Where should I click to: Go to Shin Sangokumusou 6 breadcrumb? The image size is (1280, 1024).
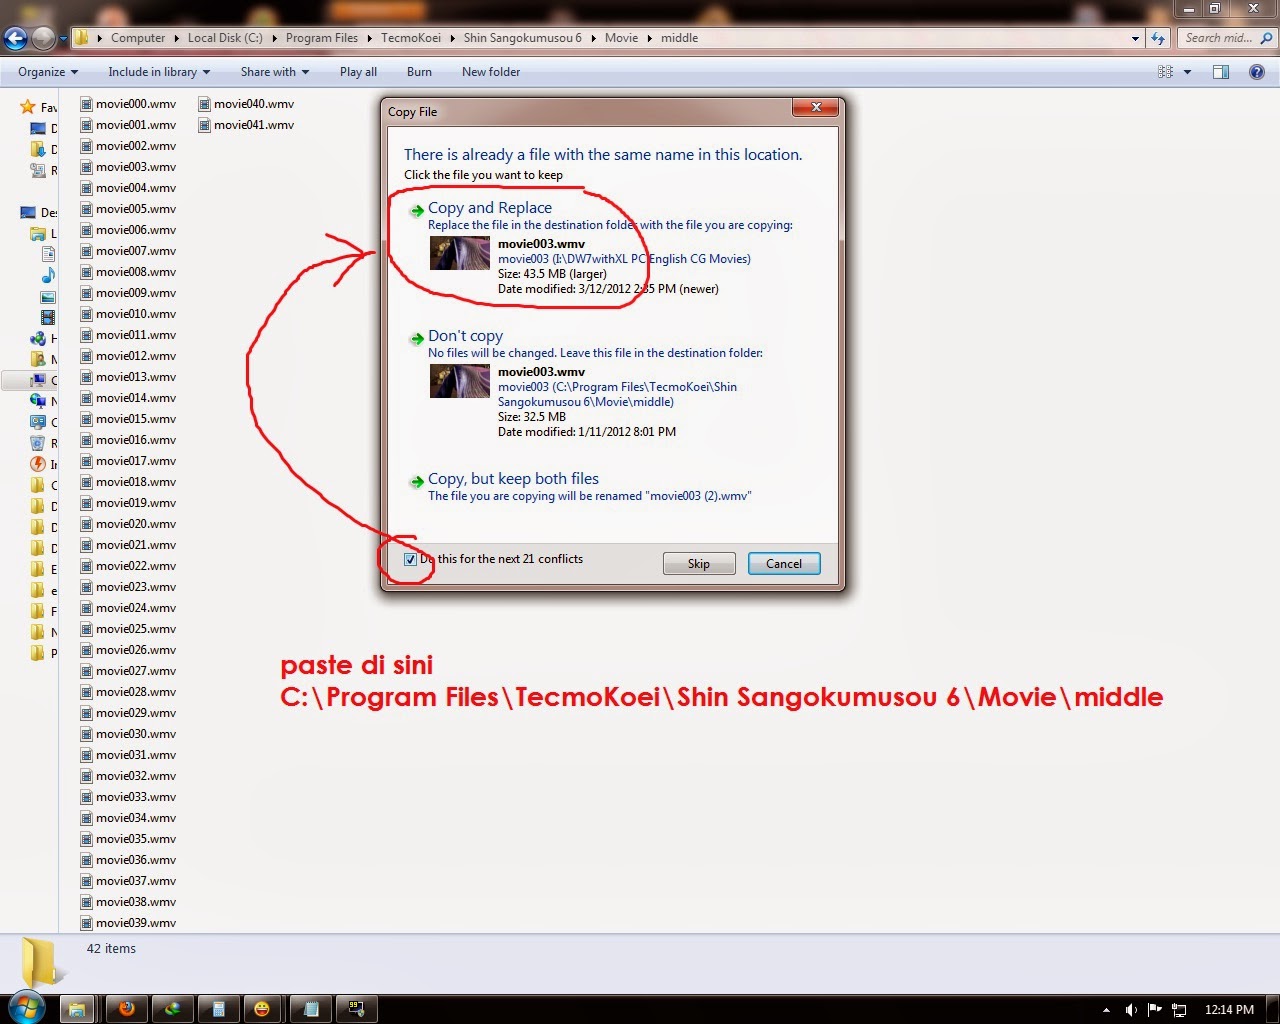(x=522, y=38)
